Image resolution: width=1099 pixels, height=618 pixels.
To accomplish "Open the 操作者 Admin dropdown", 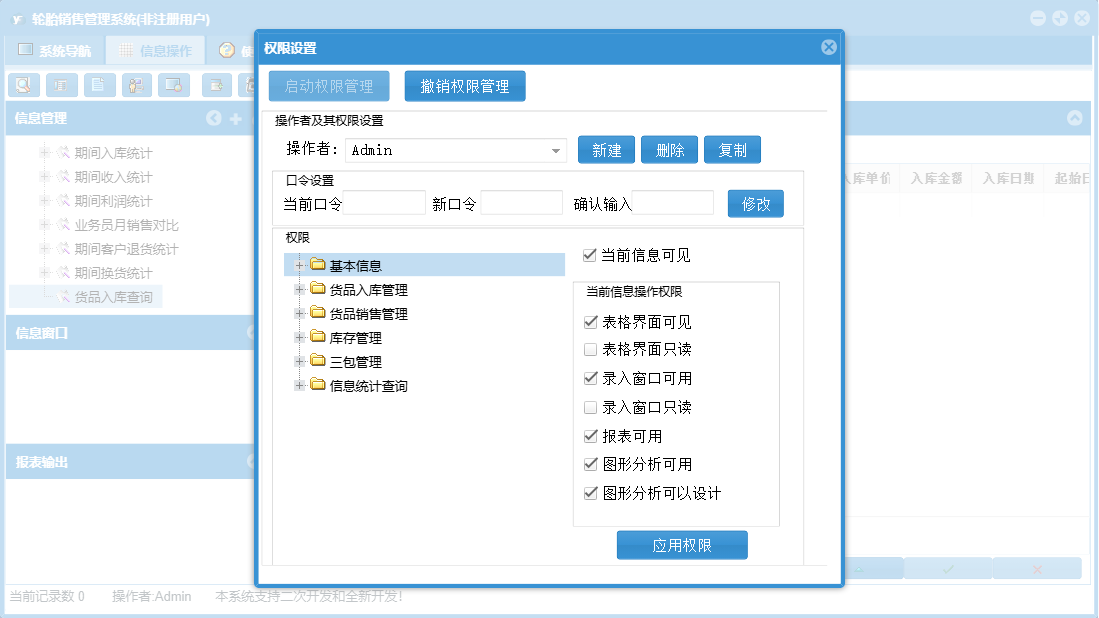I will click(x=555, y=151).
